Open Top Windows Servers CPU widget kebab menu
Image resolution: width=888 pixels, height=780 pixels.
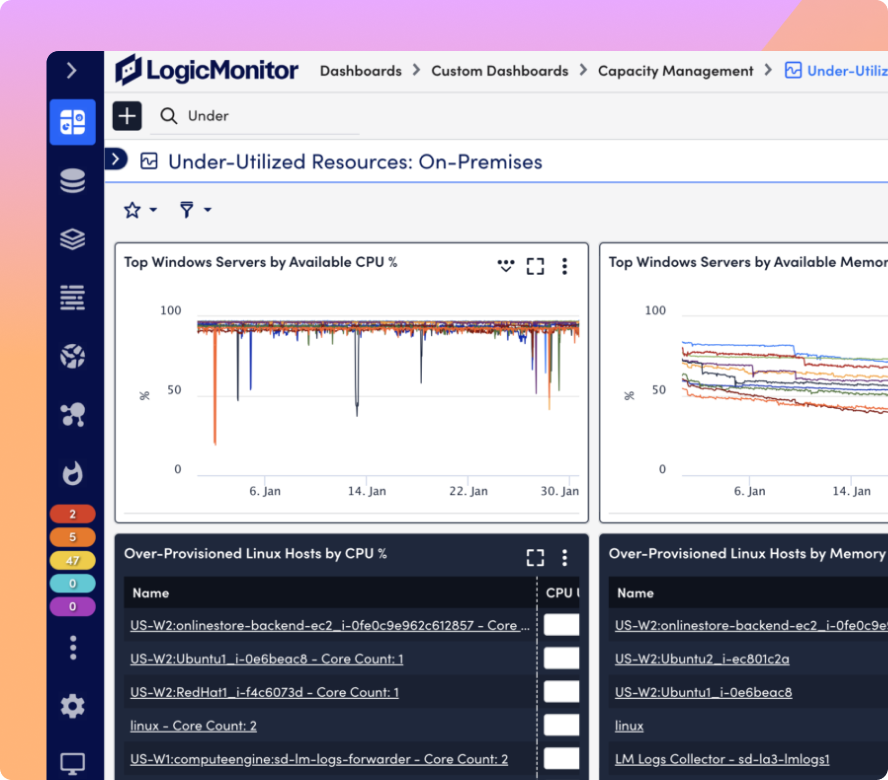click(564, 266)
